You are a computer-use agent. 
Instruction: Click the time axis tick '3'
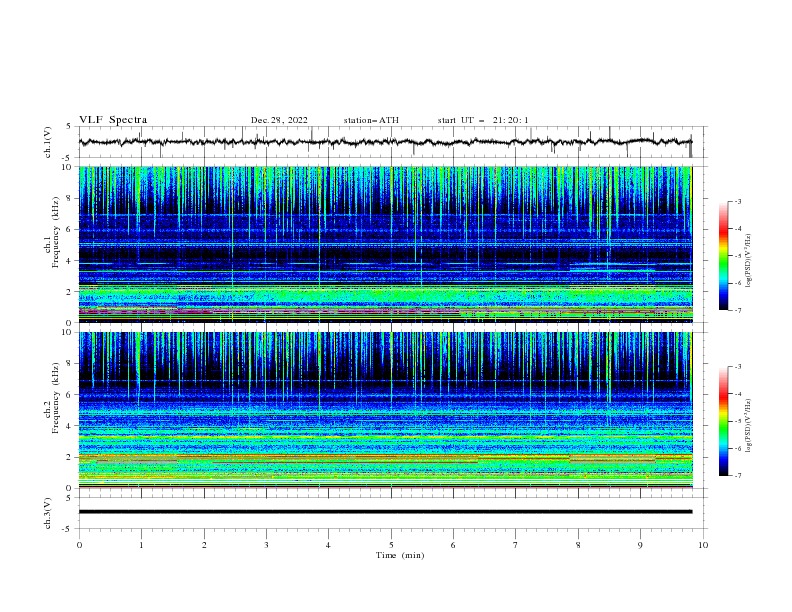click(x=266, y=545)
